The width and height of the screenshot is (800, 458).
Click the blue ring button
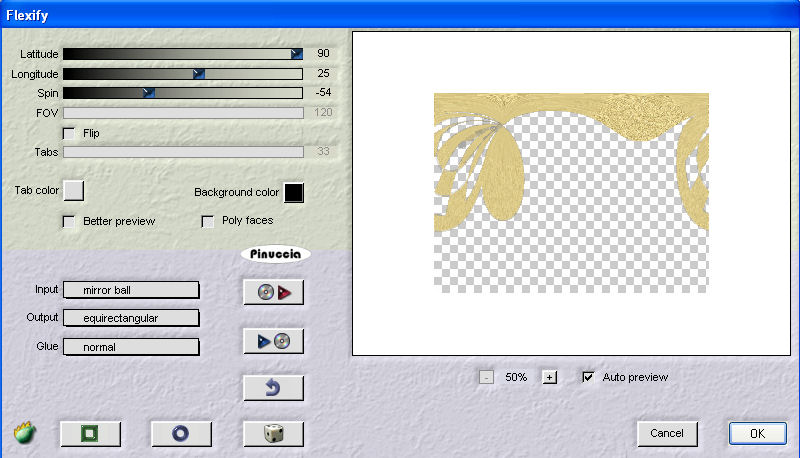pos(181,434)
